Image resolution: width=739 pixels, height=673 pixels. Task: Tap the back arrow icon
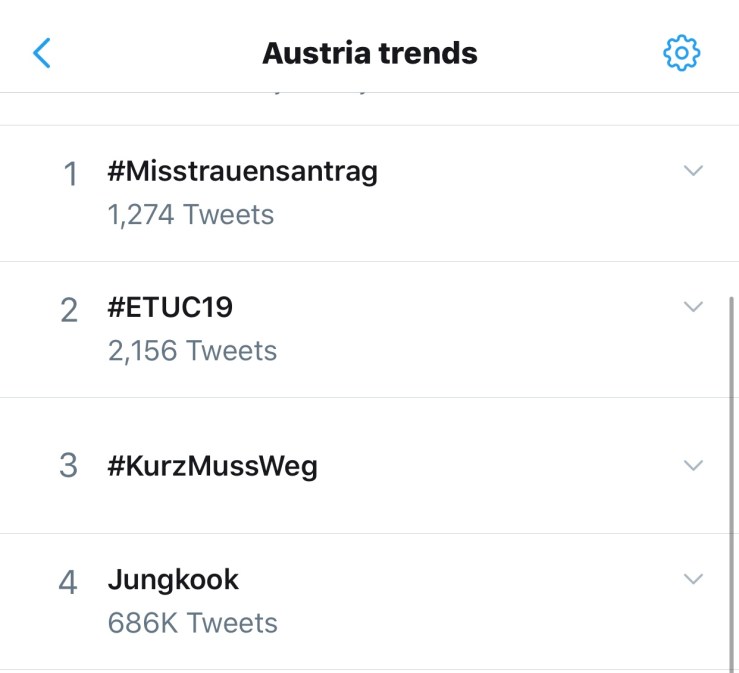pyautogui.click(x=42, y=53)
